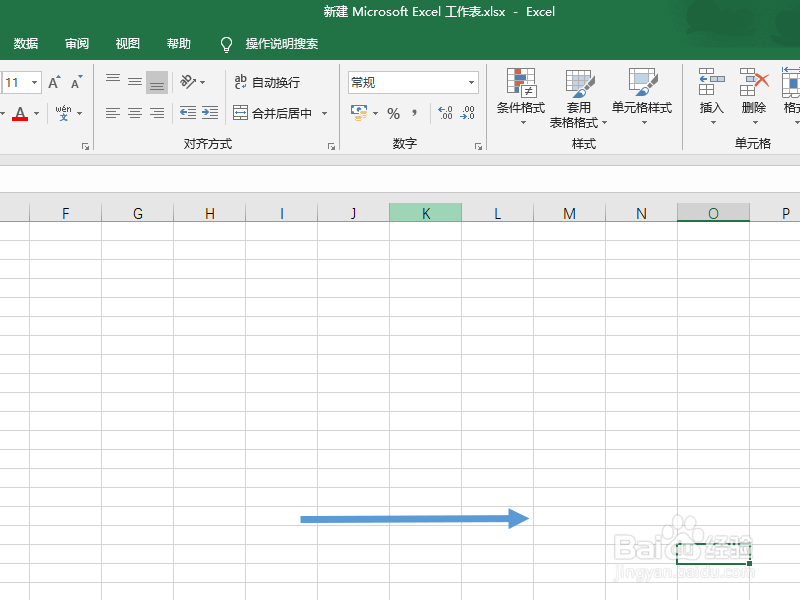This screenshot has height=600, width=800.
Task: Click 合并后居中 merge and center
Action: [x=272, y=113]
